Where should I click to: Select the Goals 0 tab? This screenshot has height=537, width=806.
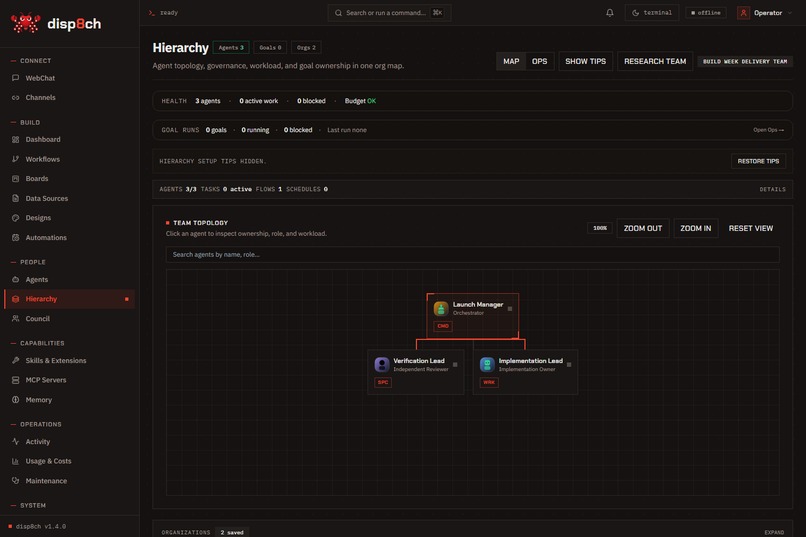(x=270, y=47)
